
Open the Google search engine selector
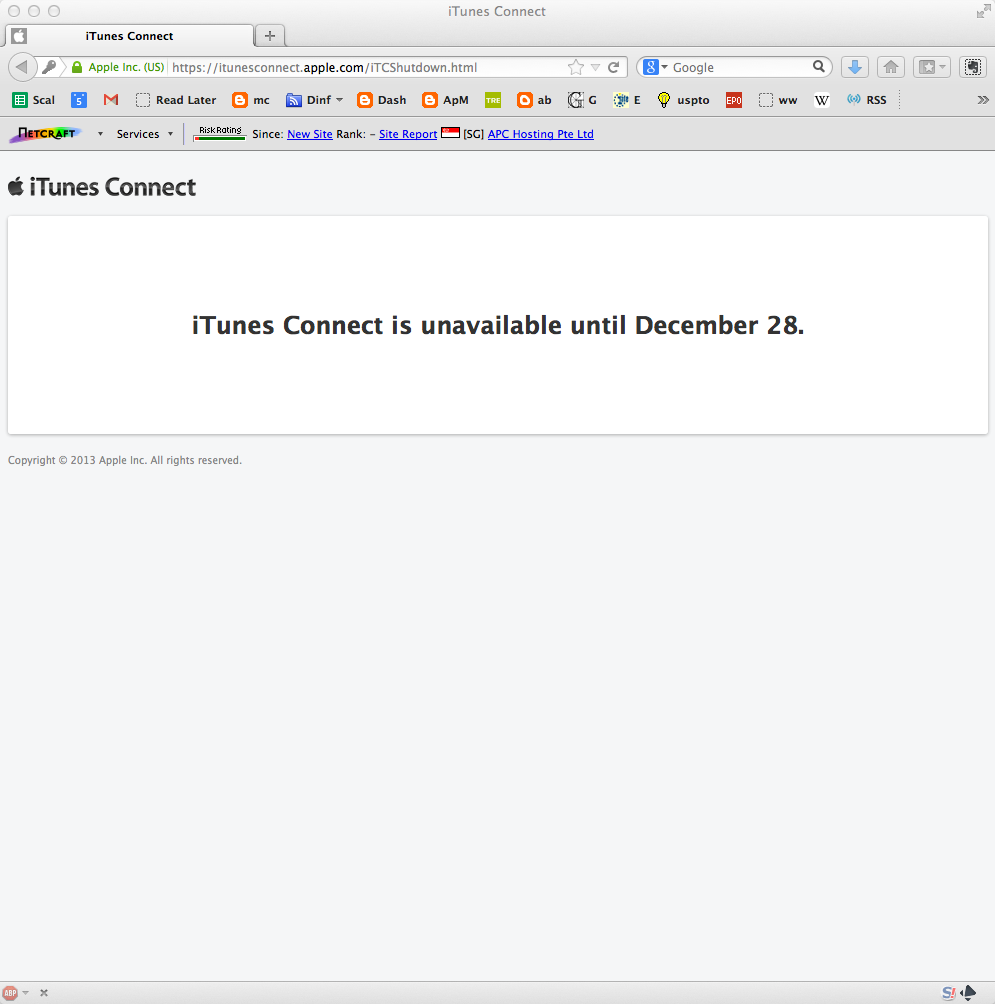(654, 67)
